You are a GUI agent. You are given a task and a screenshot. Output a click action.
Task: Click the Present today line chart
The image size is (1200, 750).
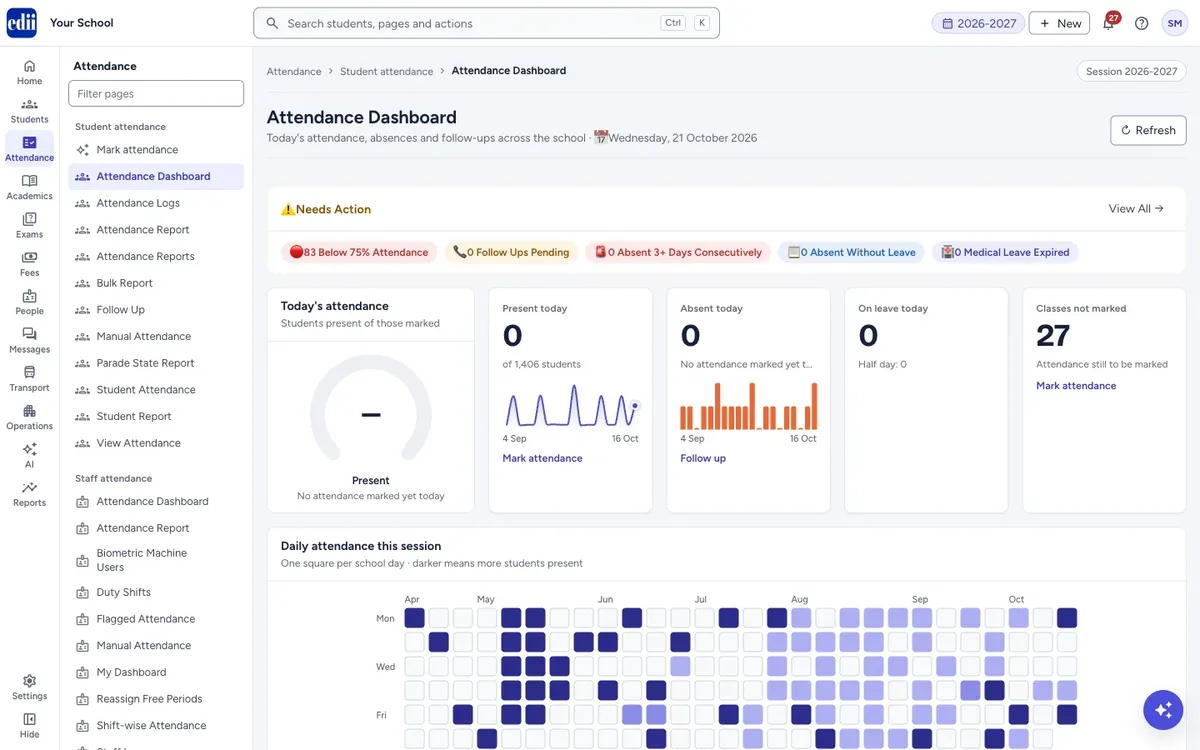click(x=571, y=406)
